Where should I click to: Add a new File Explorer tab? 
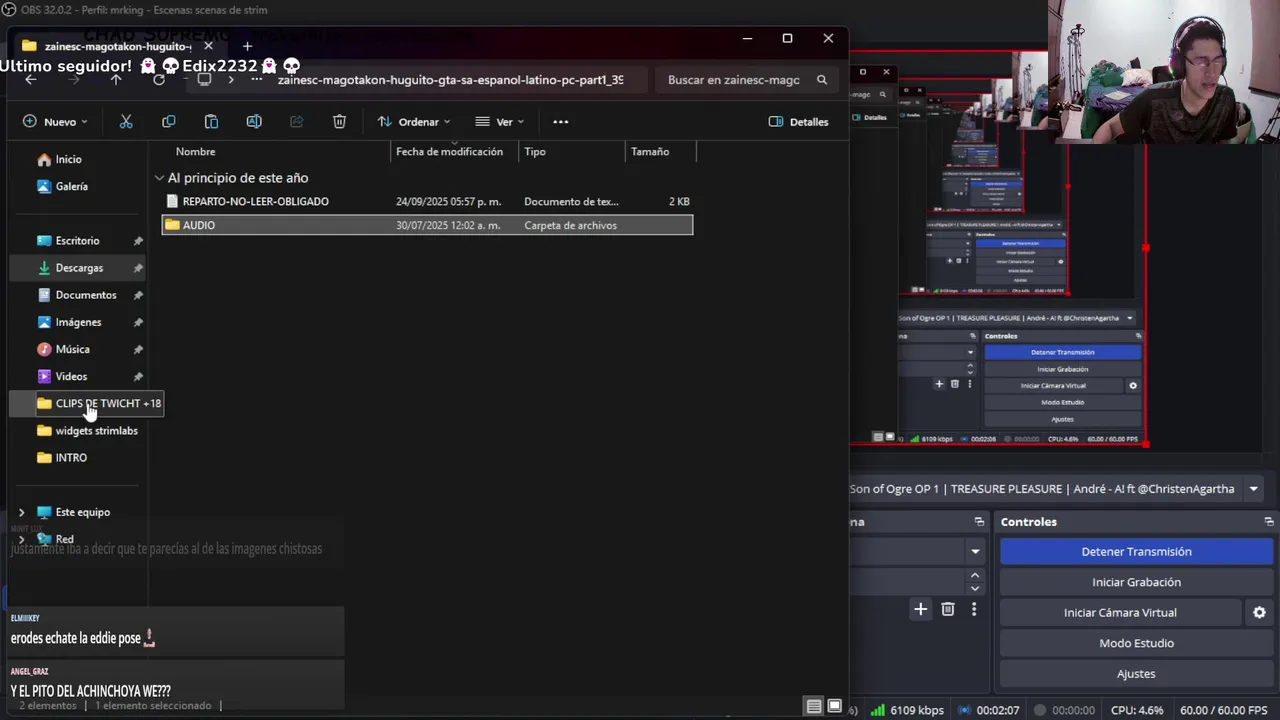click(x=247, y=46)
